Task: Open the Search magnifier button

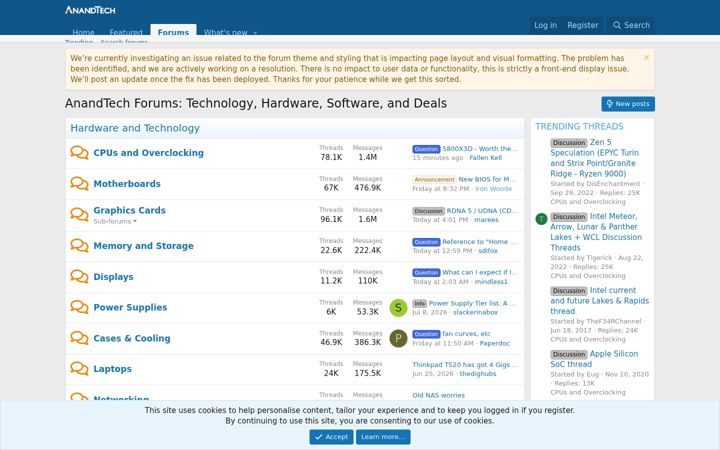Action: point(631,25)
